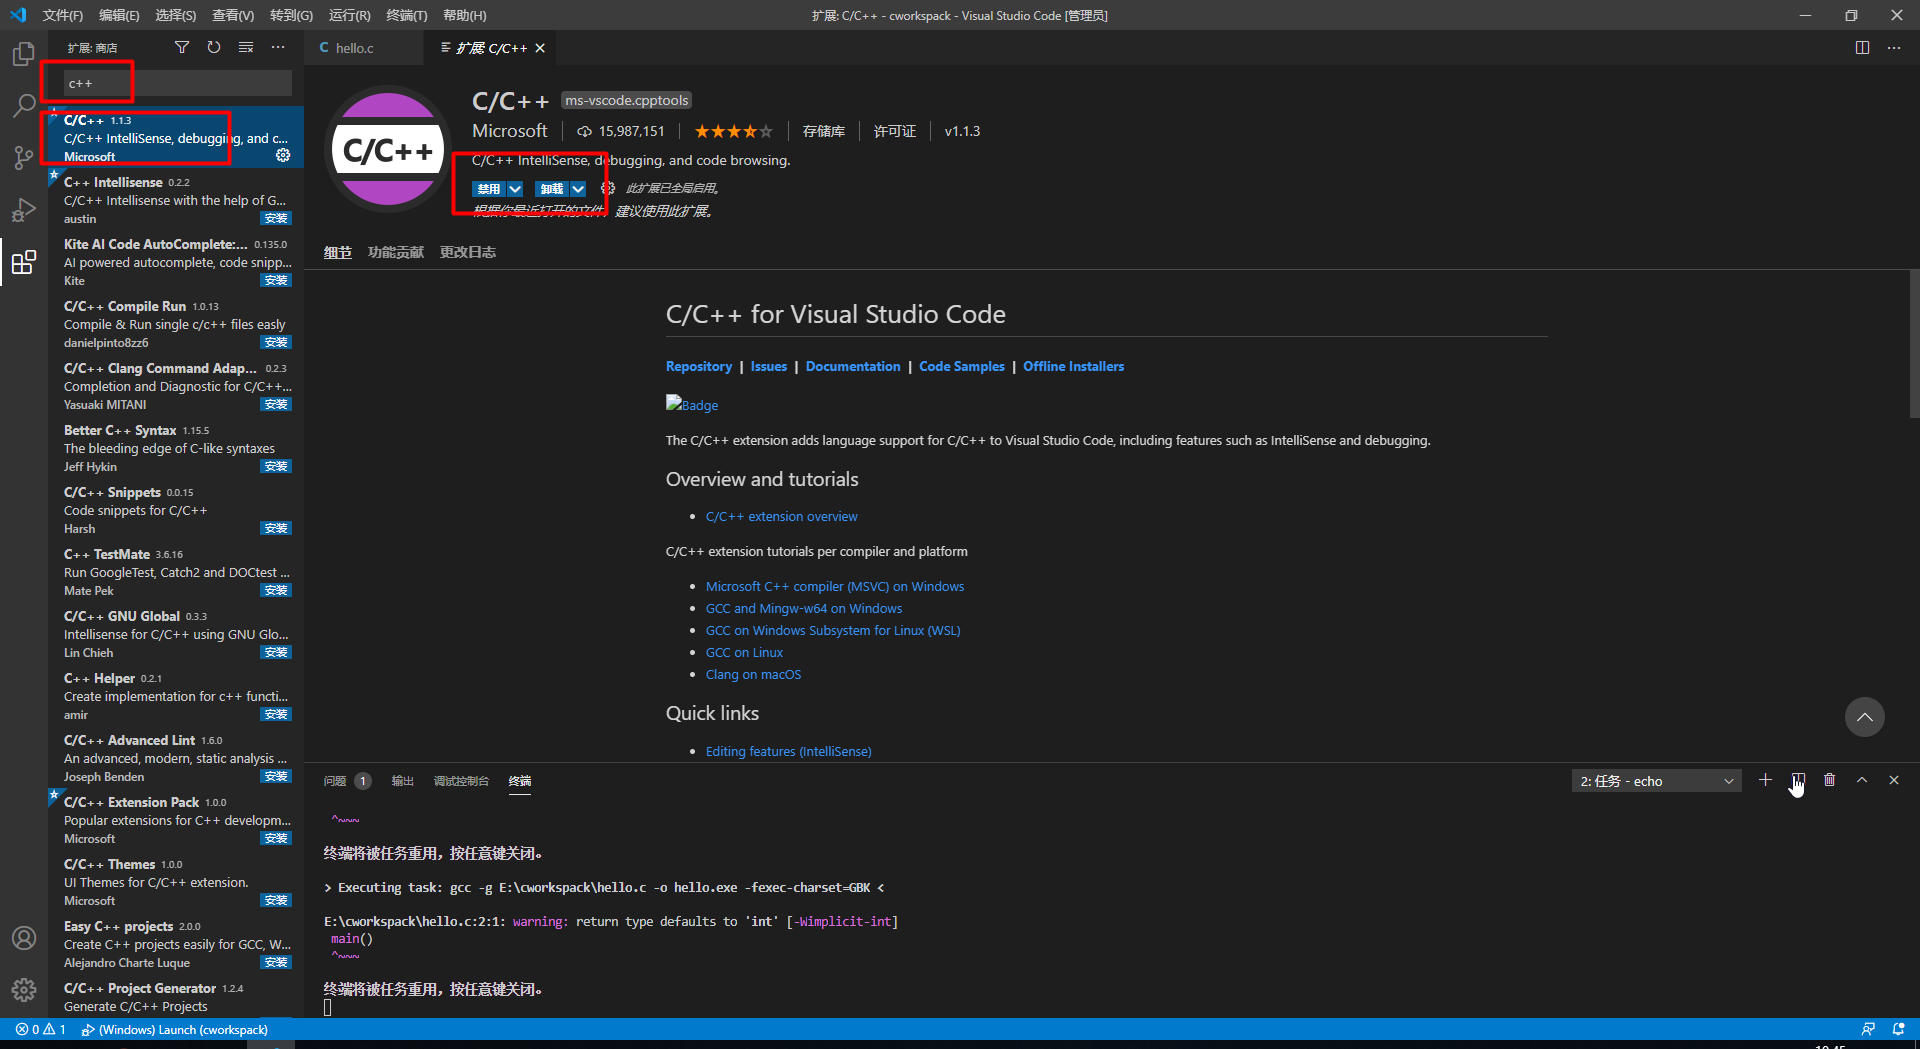
Task: Click the star rating of C/C++ extension
Action: 734,131
